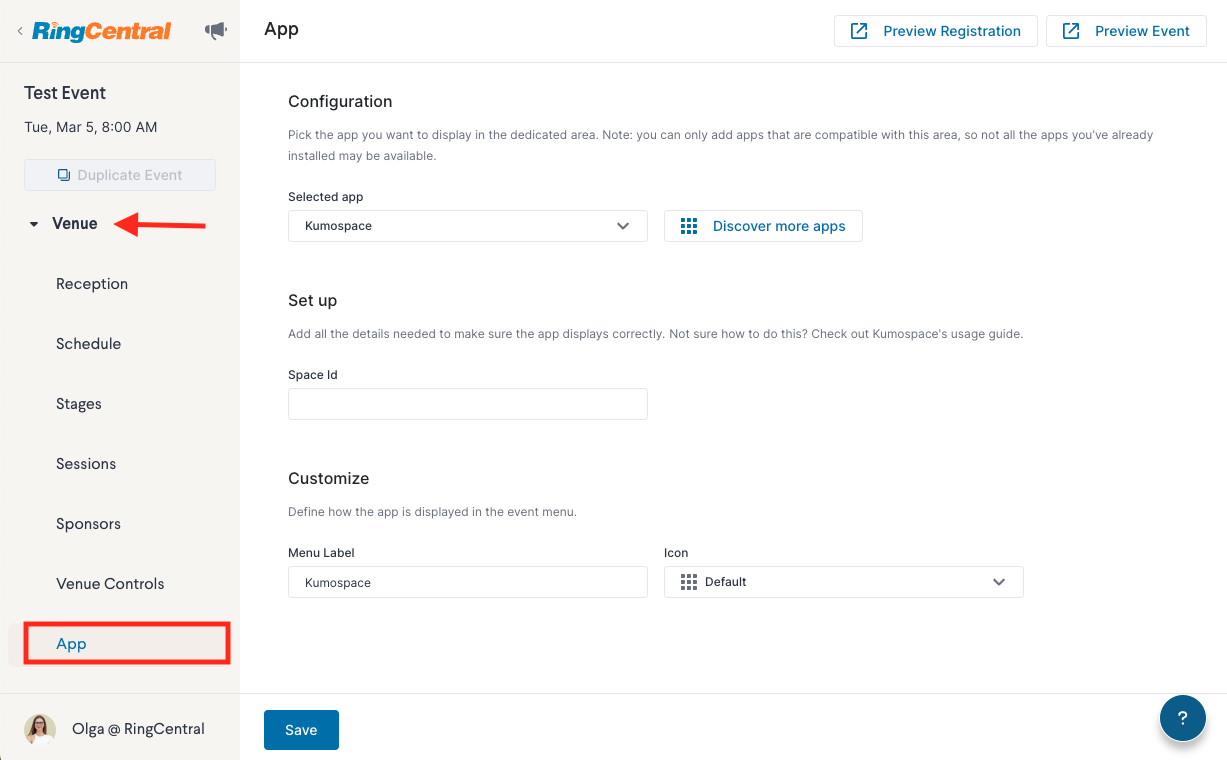This screenshot has width=1227, height=760.
Task: Open the megaphone announcements icon
Action: (x=216, y=31)
